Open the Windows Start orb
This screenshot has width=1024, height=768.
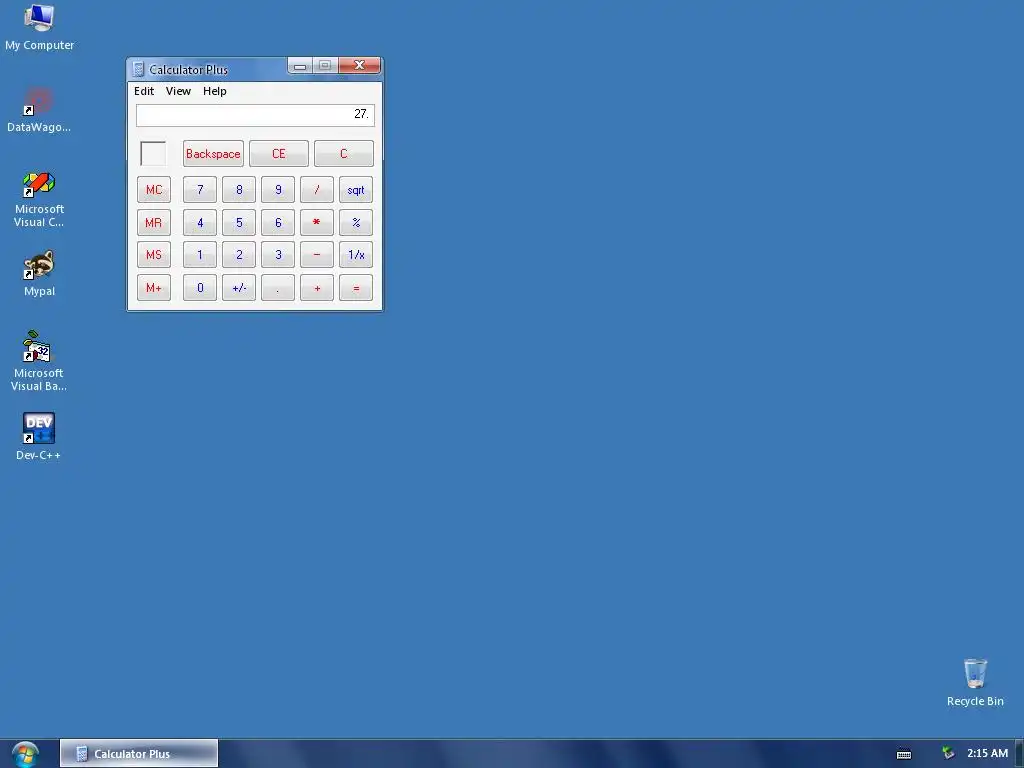[25, 754]
